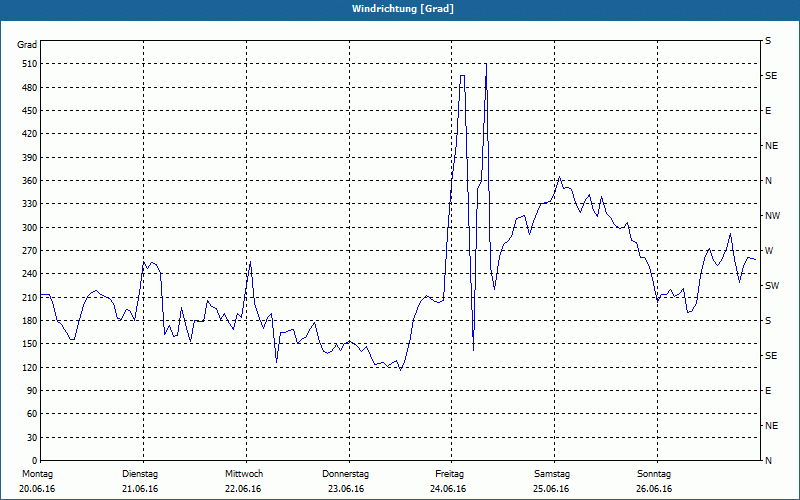Viewport: 800px width, 500px height.
Task: Select the Sonntag day label
Action: [x=654, y=474]
